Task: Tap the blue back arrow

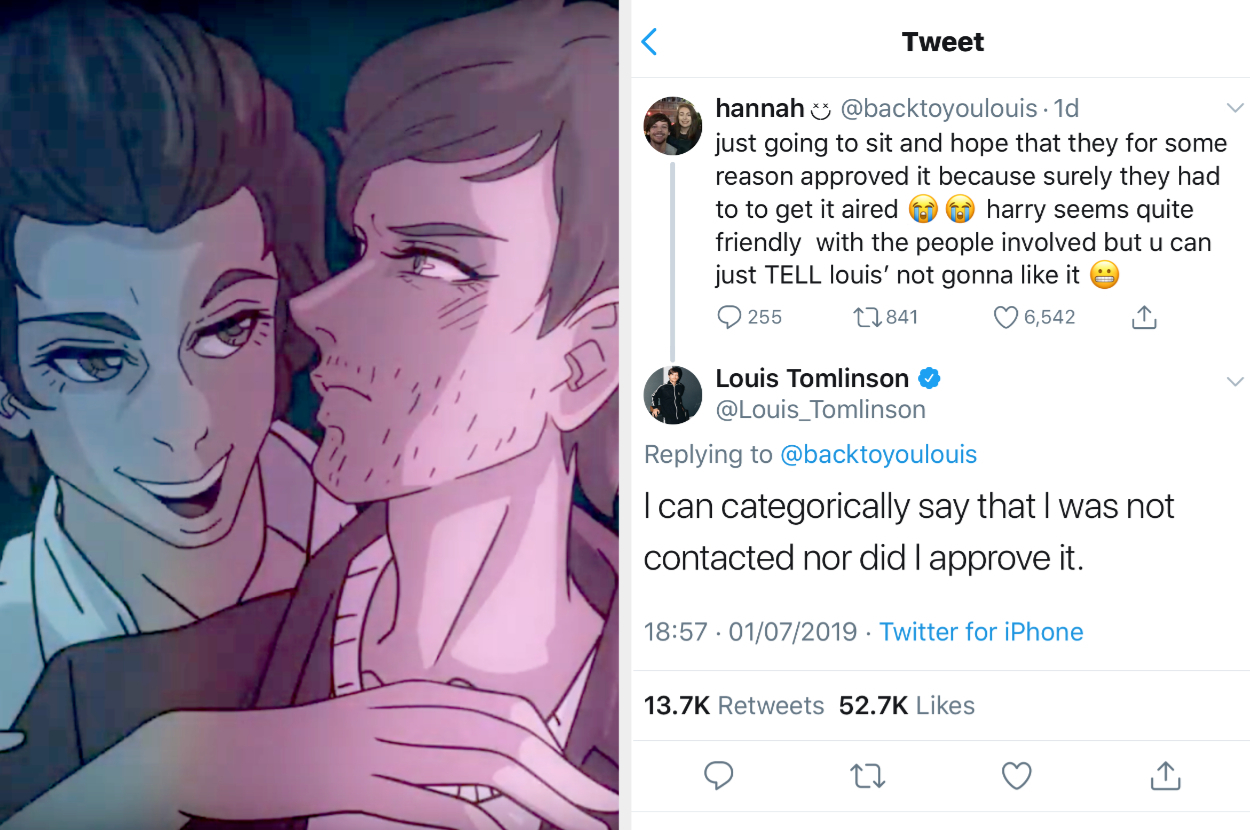Action: pos(650,42)
